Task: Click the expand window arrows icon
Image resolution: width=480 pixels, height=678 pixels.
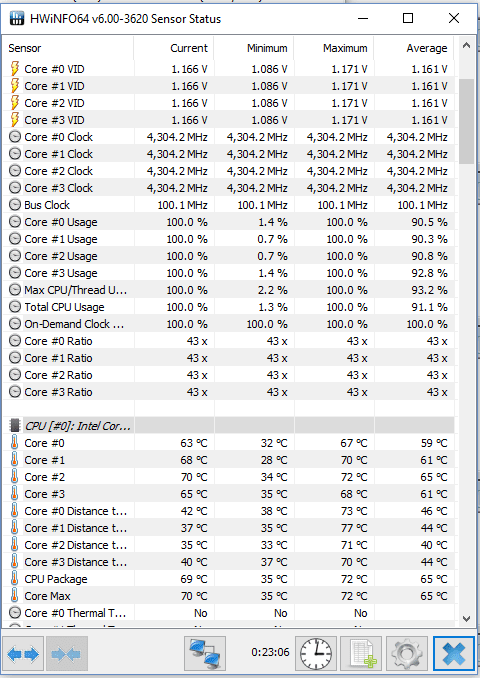Action: point(23,654)
